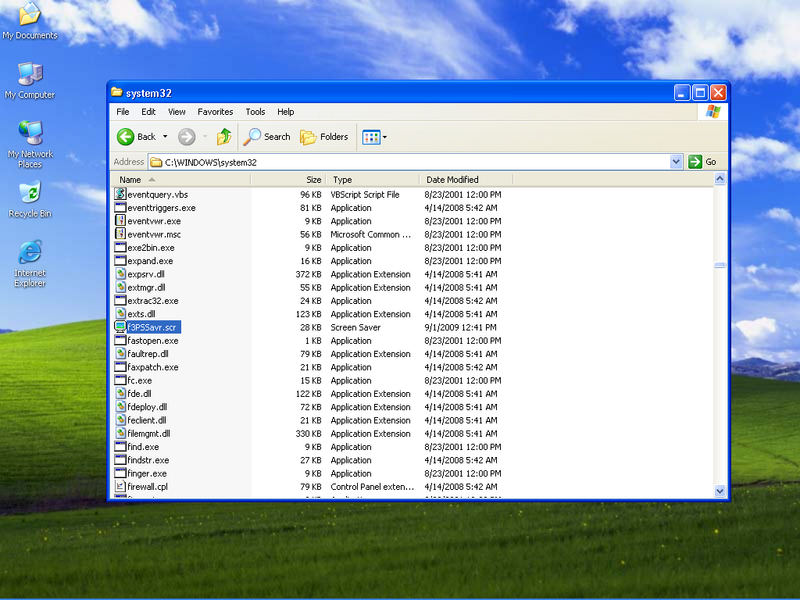Select the faultrep.dll icon
The image size is (800, 600).
pos(120,354)
